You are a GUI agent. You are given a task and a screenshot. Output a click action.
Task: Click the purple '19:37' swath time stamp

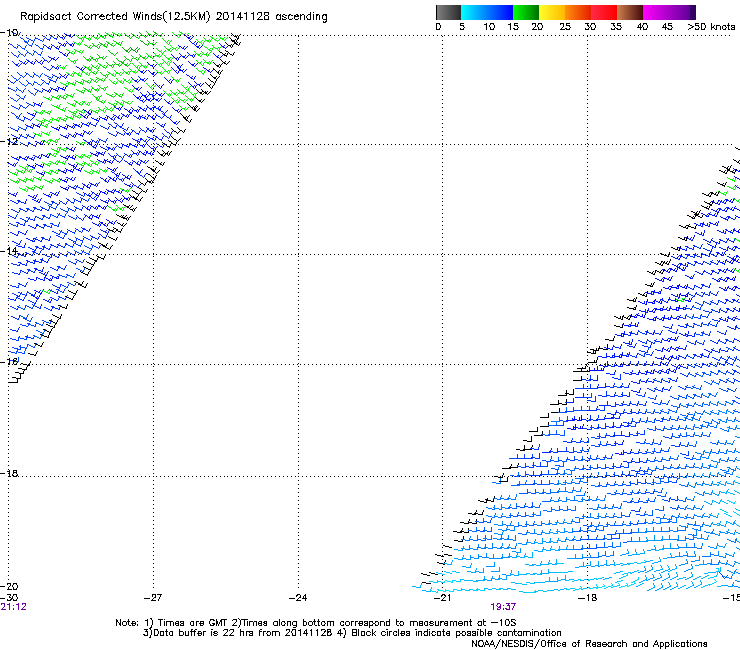click(503, 607)
